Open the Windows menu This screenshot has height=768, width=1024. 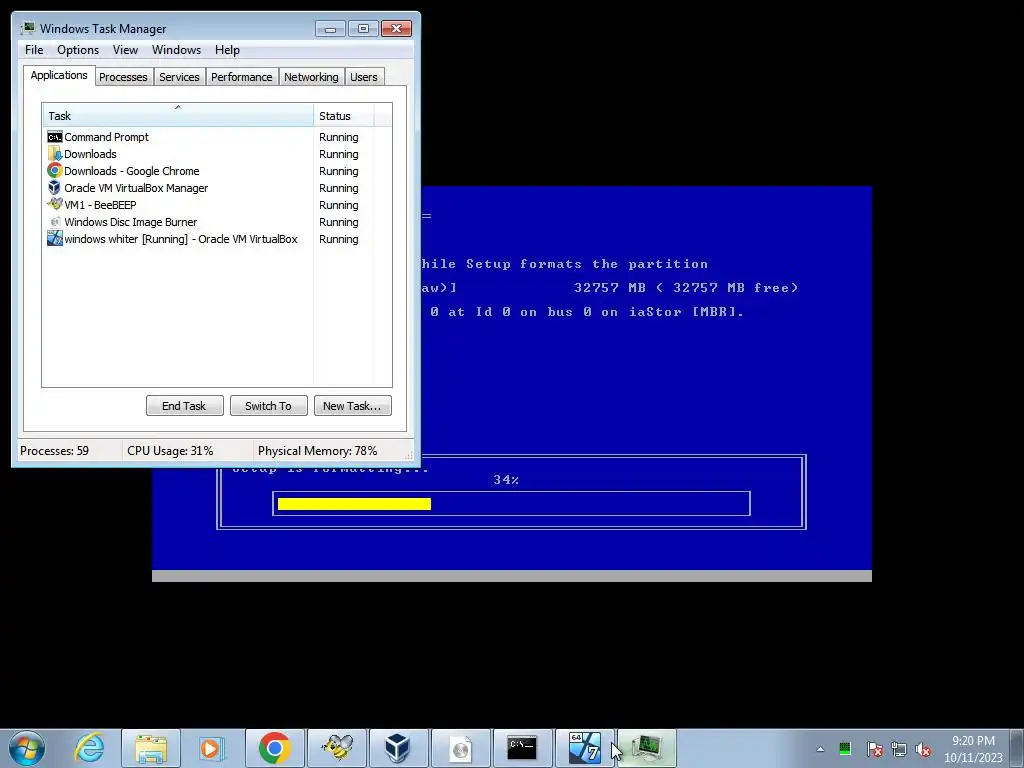coord(176,50)
